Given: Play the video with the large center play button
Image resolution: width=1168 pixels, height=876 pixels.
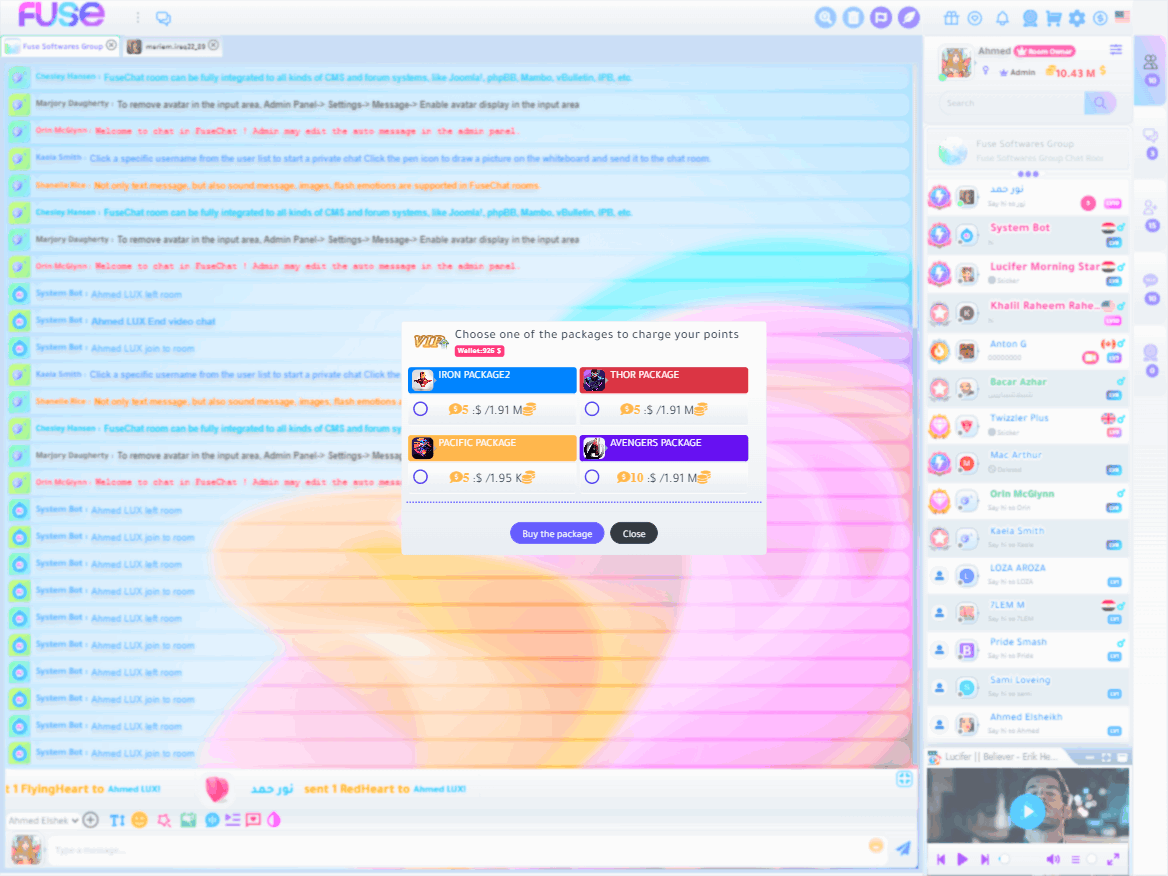Looking at the screenshot, I should tap(1028, 811).
